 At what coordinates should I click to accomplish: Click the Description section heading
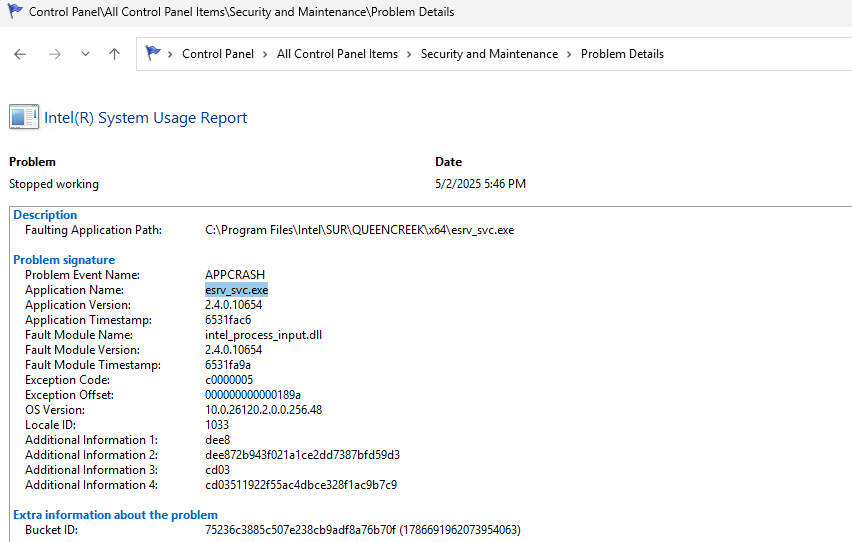(45, 215)
